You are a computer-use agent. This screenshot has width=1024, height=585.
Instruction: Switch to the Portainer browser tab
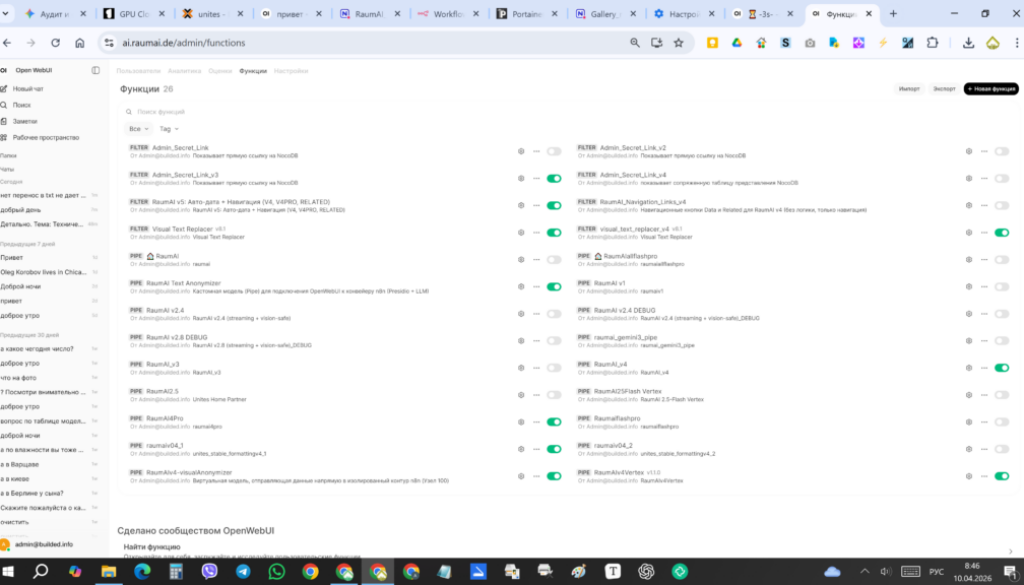pyautogui.click(x=526, y=14)
